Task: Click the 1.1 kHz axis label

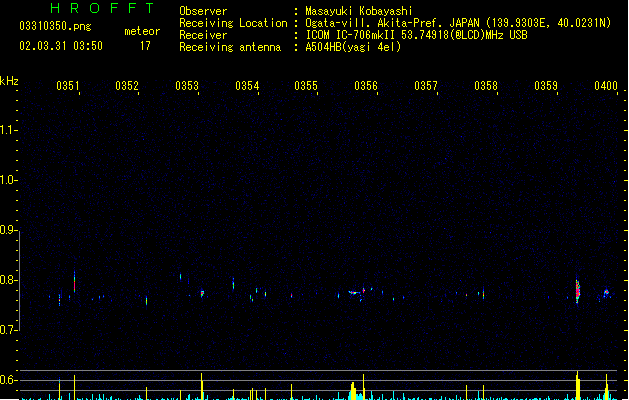Action: pos(7,130)
